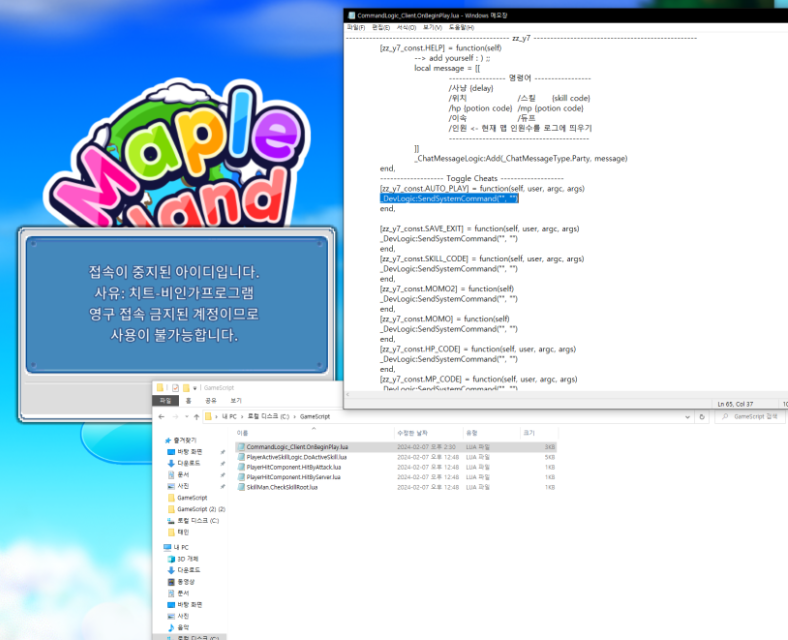Screen dimensions: 788x640
Task: Click 로컬 디스크 (C:) in address bar
Action: coord(266,416)
